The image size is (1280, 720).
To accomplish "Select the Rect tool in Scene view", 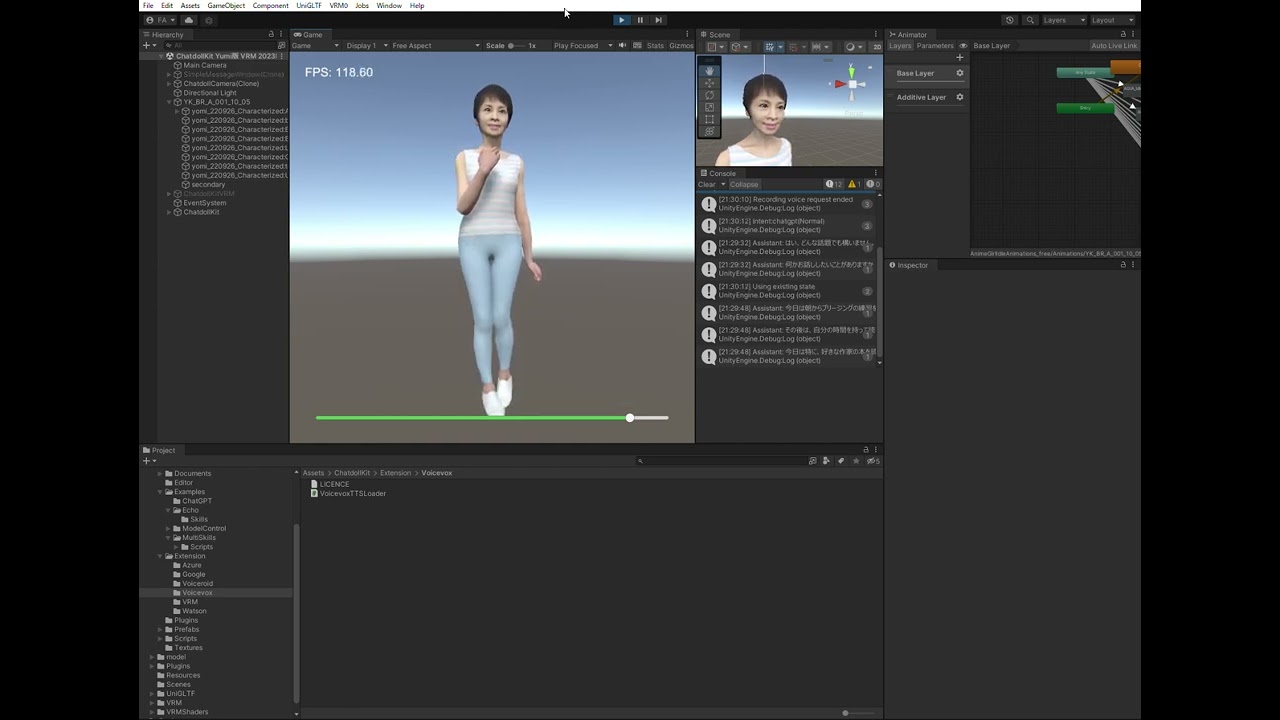I will coord(710,119).
